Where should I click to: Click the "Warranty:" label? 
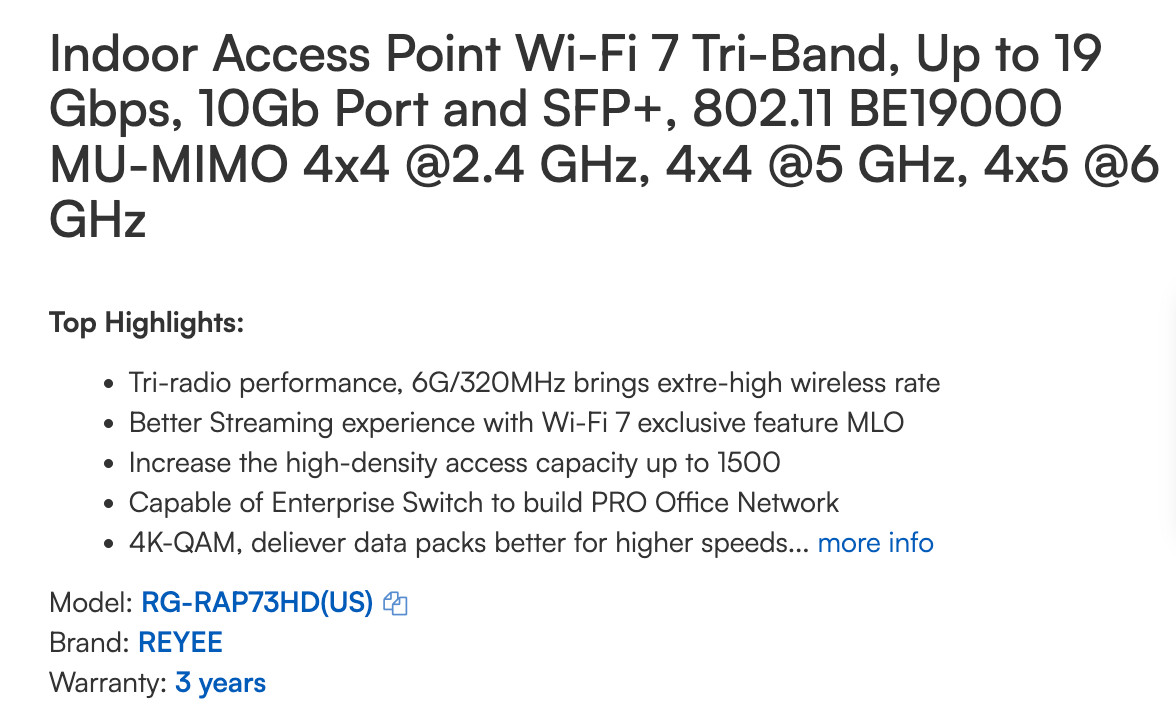pyautogui.click(x=108, y=683)
